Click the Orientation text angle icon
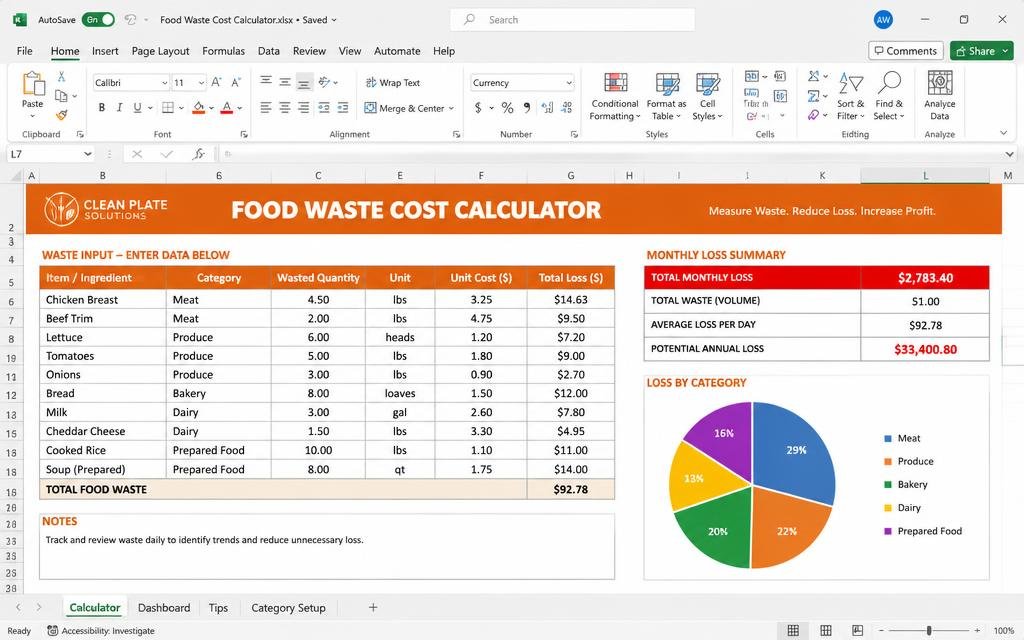The height and width of the screenshot is (640, 1024). (x=325, y=82)
